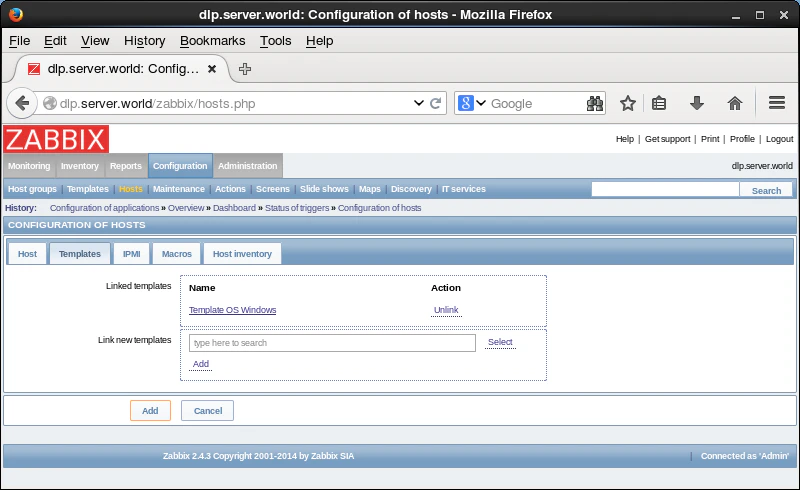Expand the URL bar history dropdown
Viewport: 800px width, 490px height.
tap(418, 103)
